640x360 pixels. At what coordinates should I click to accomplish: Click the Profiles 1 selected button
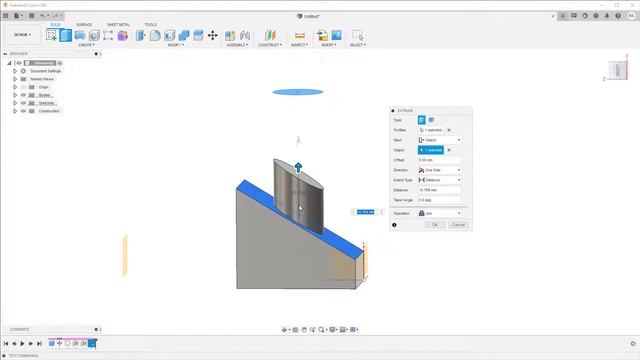click(431, 130)
